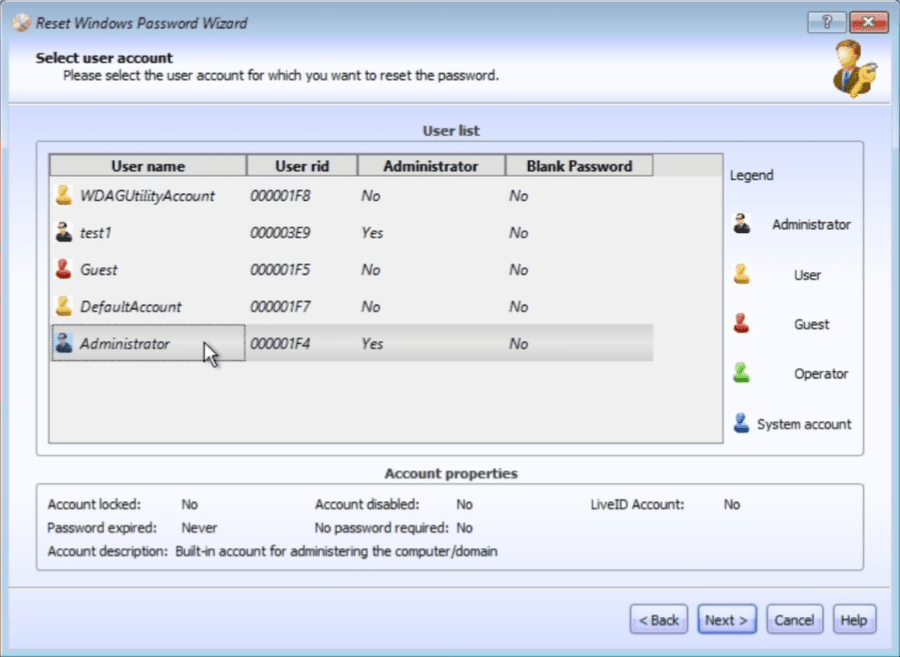Click the Built-in account description text
900x657 pixels.
(x=336, y=551)
